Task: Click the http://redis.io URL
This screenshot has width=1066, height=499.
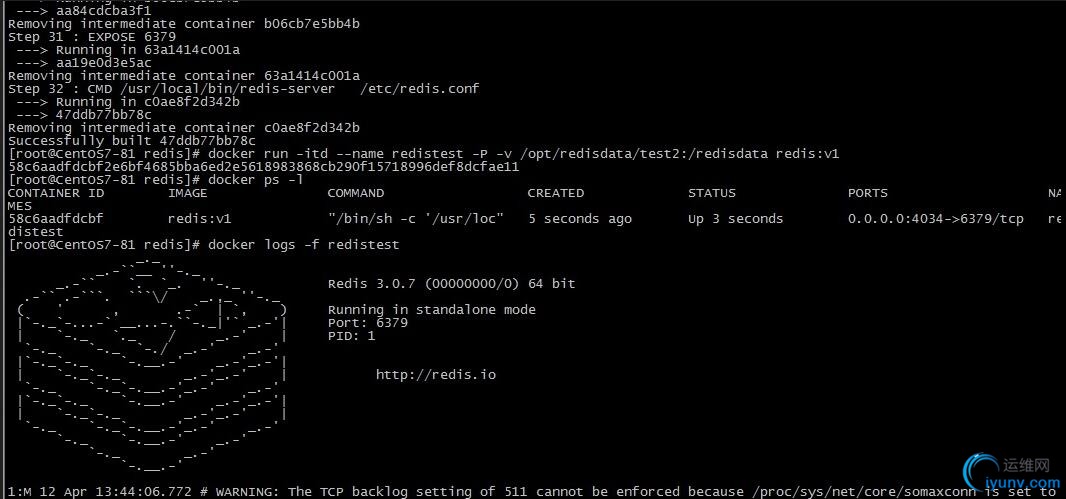Action: point(436,375)
